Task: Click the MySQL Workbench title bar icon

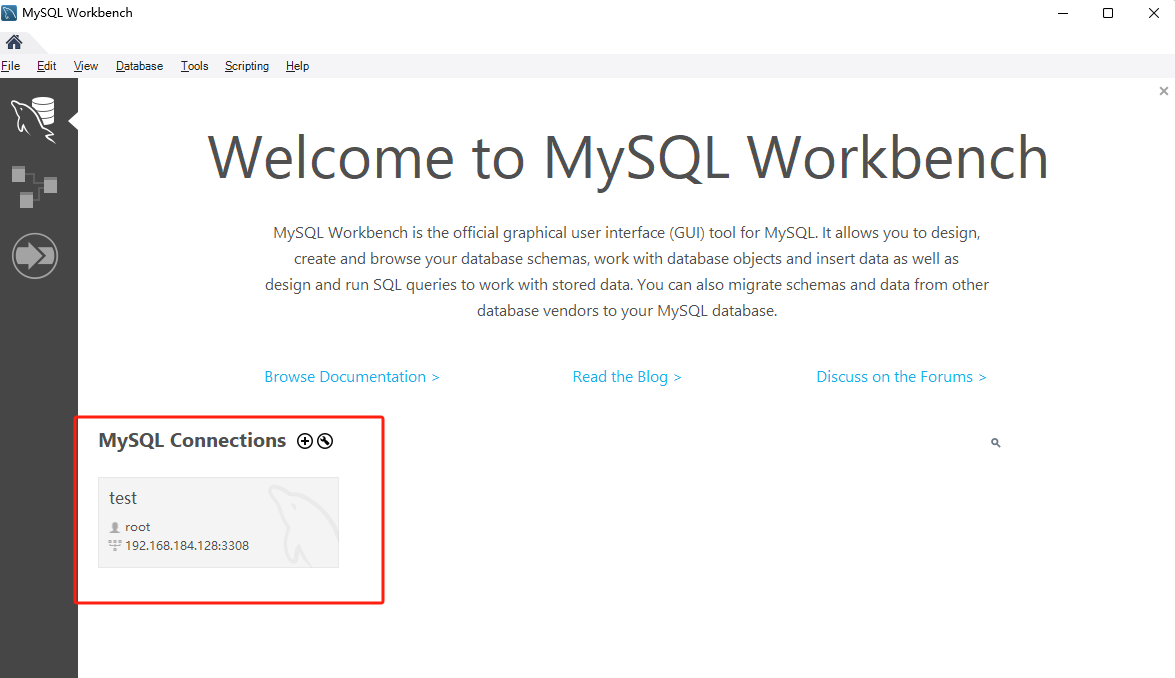Action: (x=9, y=13)
